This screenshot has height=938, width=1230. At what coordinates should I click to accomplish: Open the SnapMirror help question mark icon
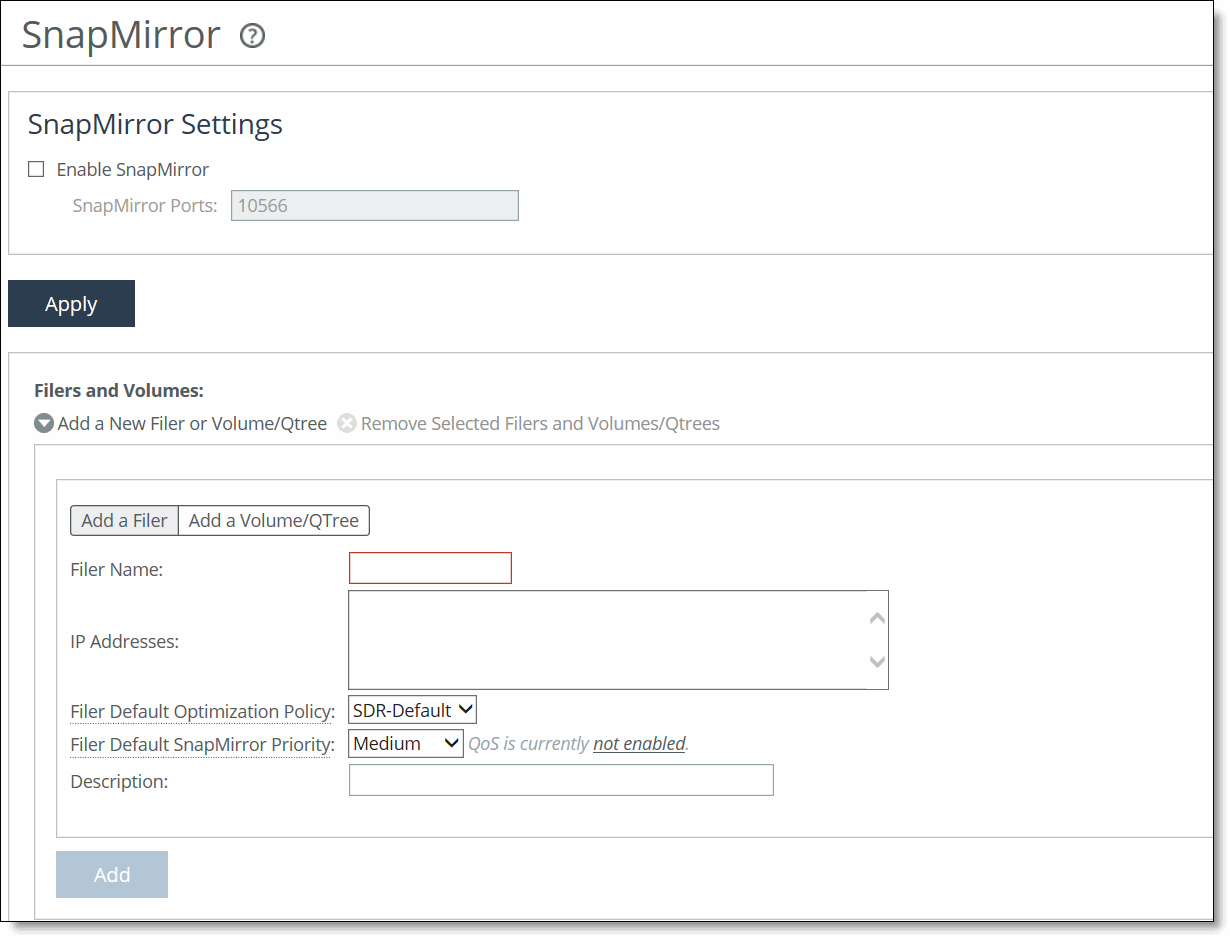tap(252, 36)
